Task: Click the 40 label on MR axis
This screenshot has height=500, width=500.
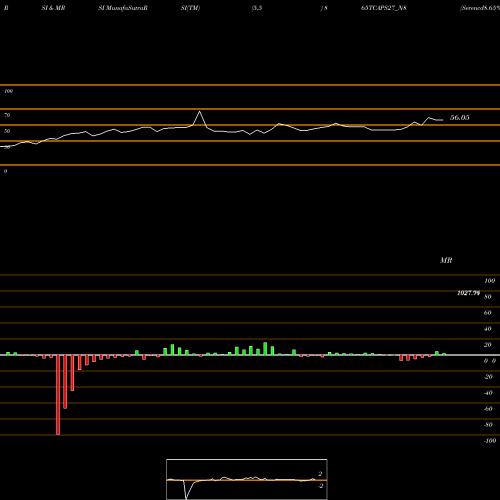Action: (x=488, y=329)
